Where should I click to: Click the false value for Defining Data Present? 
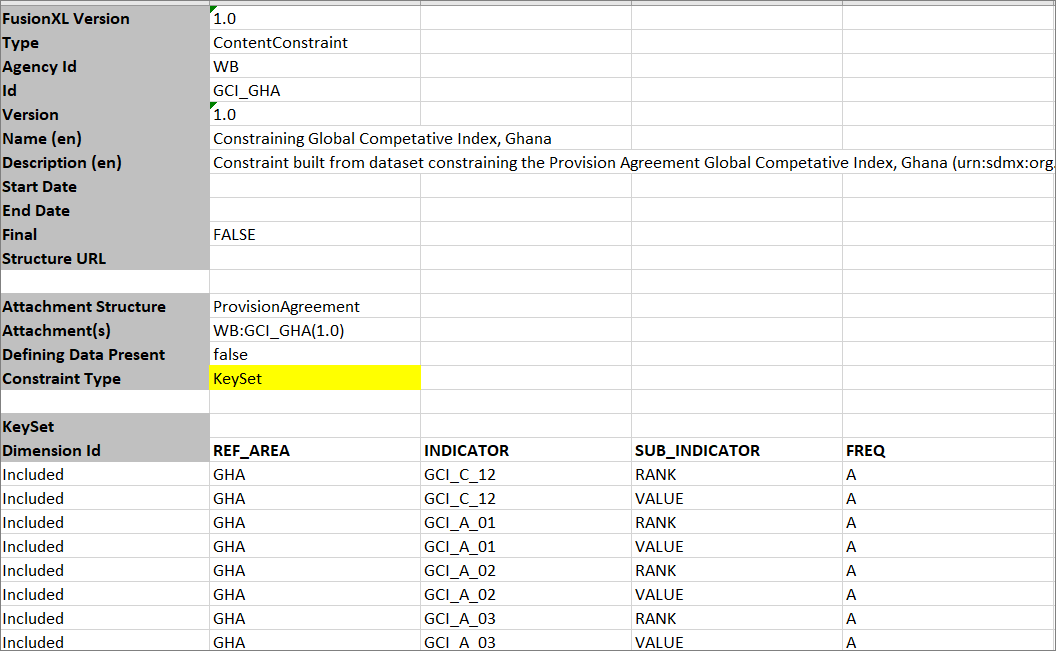[x=231, y=355]
